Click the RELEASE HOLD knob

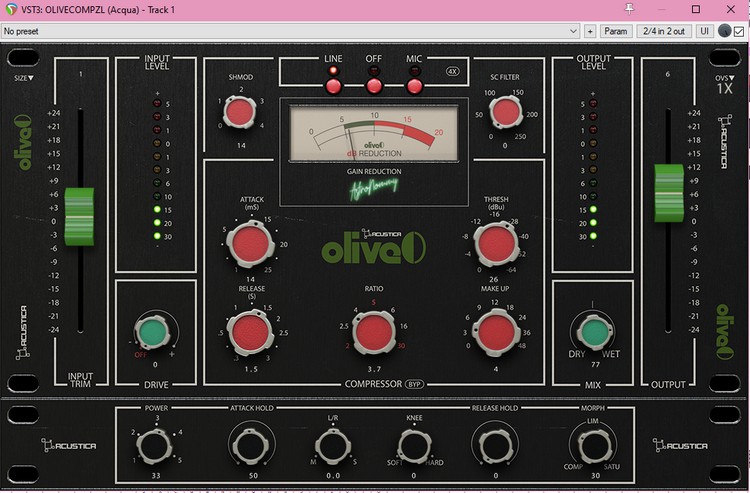pyautogui.click(x=495, y=446)
